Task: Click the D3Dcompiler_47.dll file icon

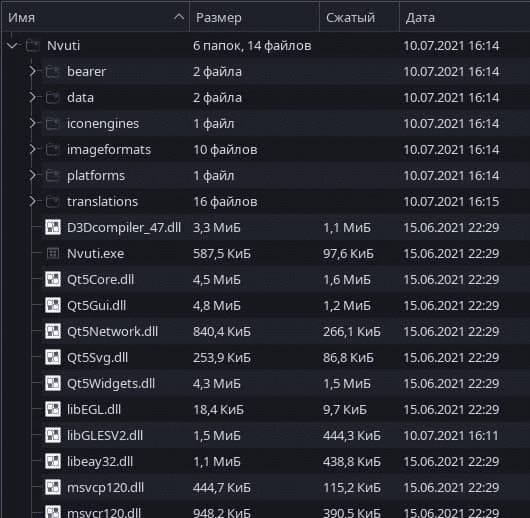Action: coord(53,227)
